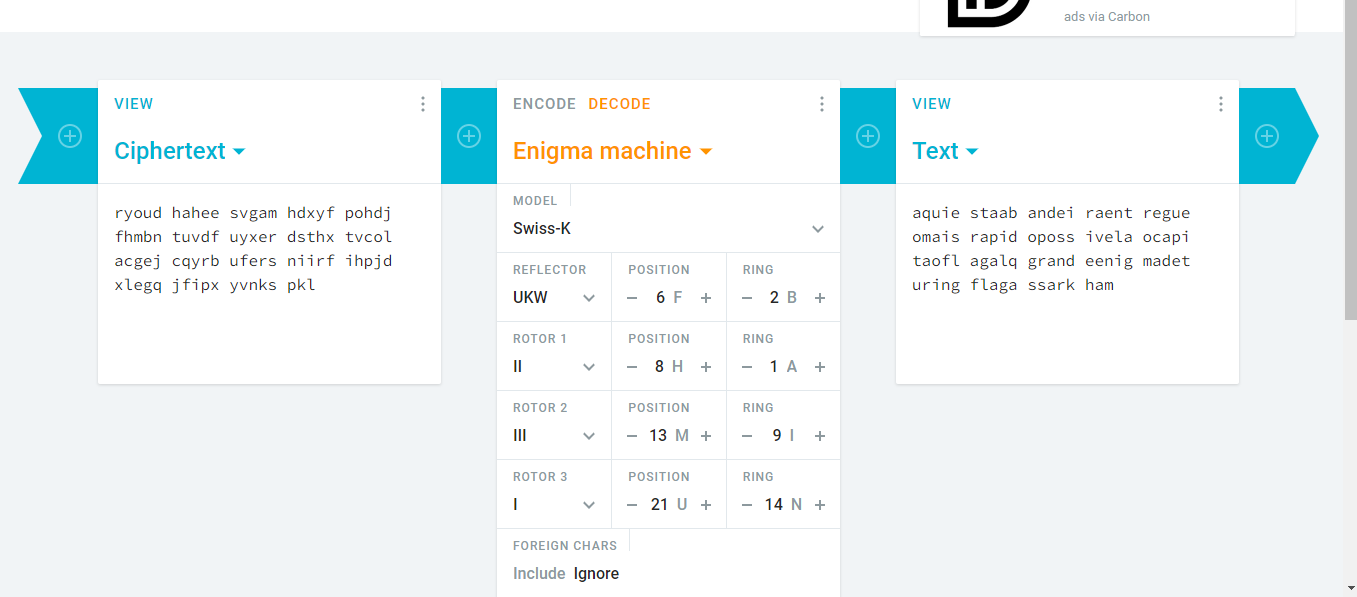Click the reflector ring field showing 2 B
Viewport: 1357px width, 597px height.
(784, 298)
